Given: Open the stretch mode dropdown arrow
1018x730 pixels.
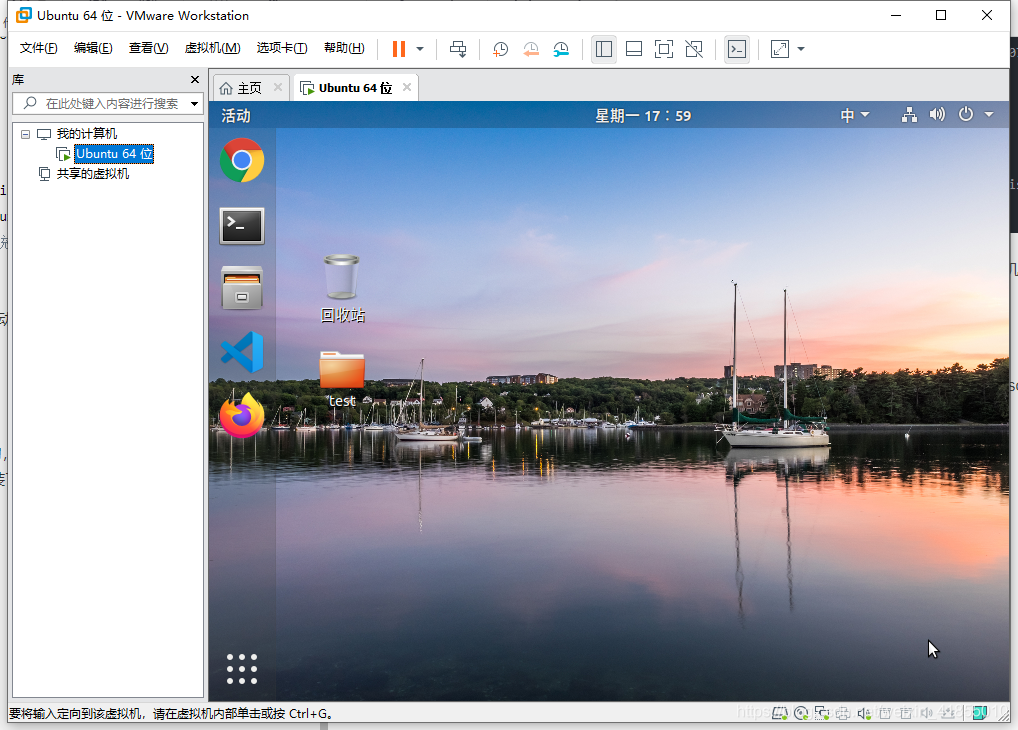Looking at the screenshot, I should (801, 49).
